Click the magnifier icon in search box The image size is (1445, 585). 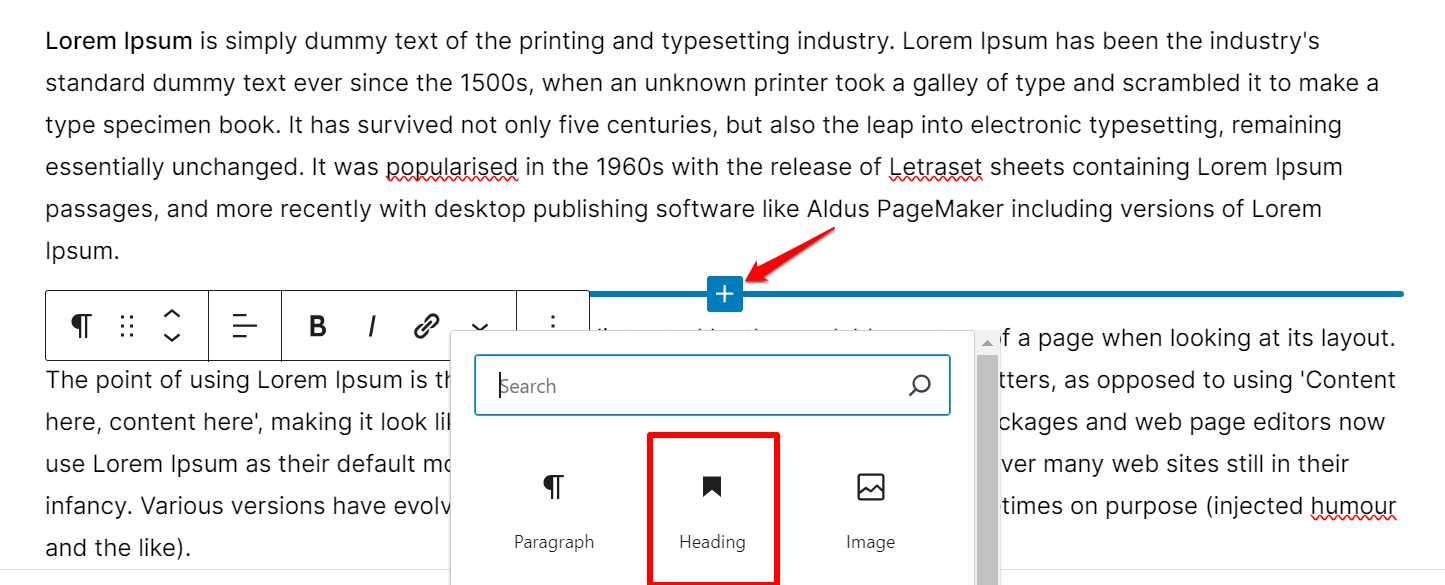point(920,386)
